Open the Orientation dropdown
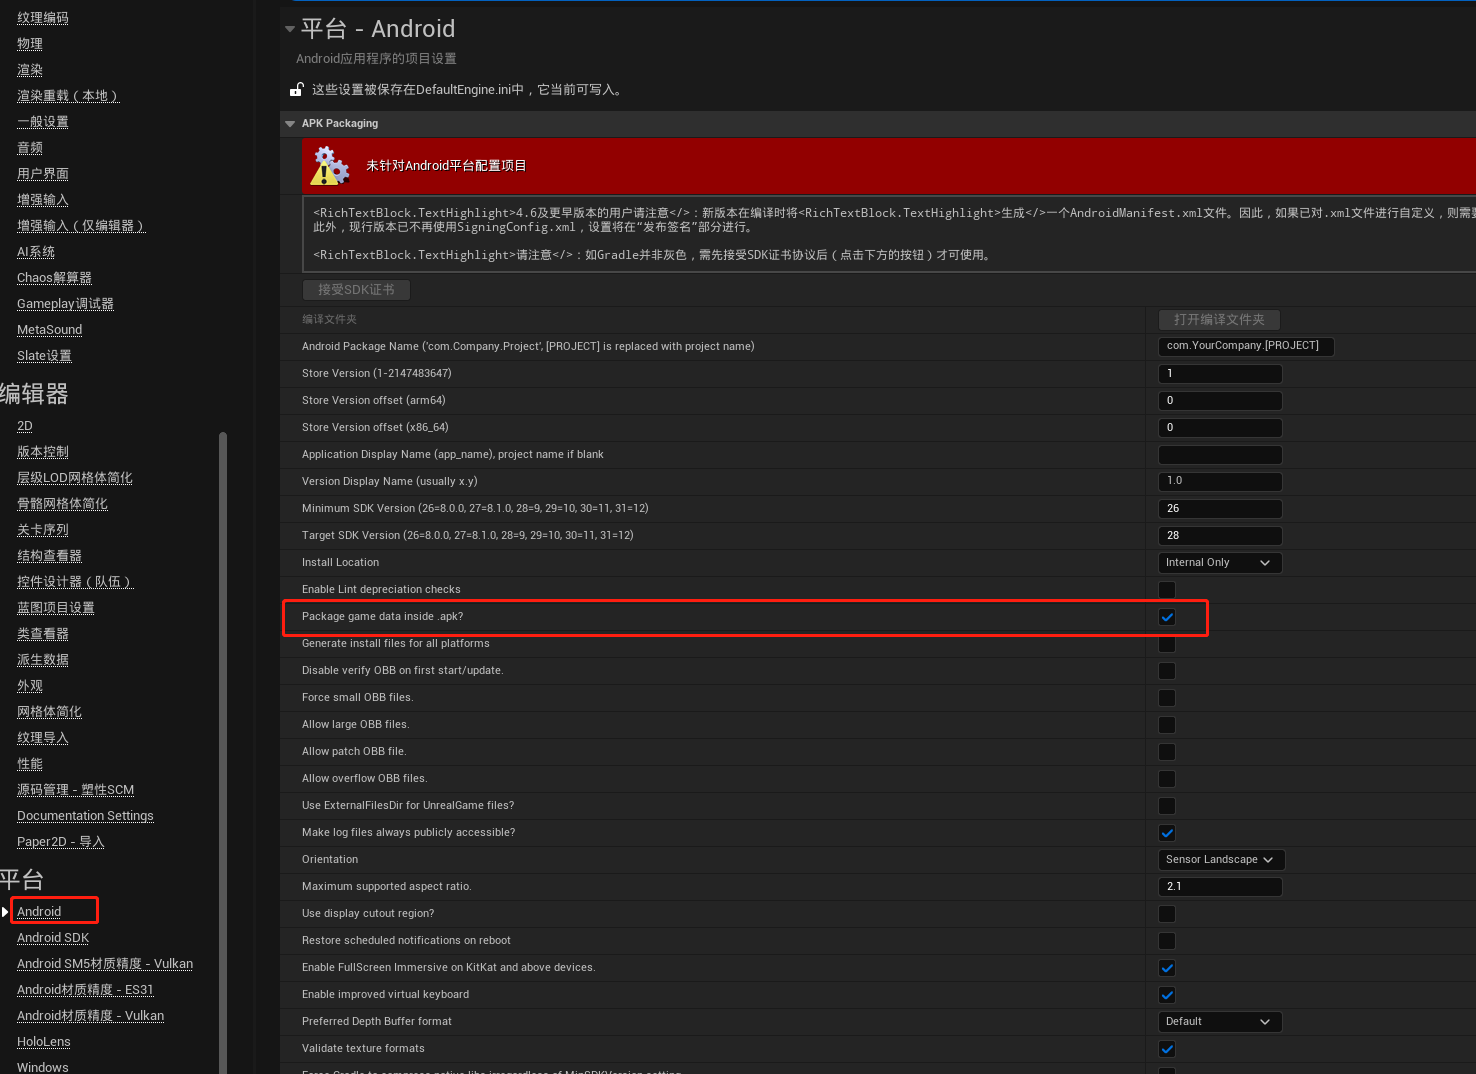Viewport: 1476px width, 1074px height. click(1221, 860)
